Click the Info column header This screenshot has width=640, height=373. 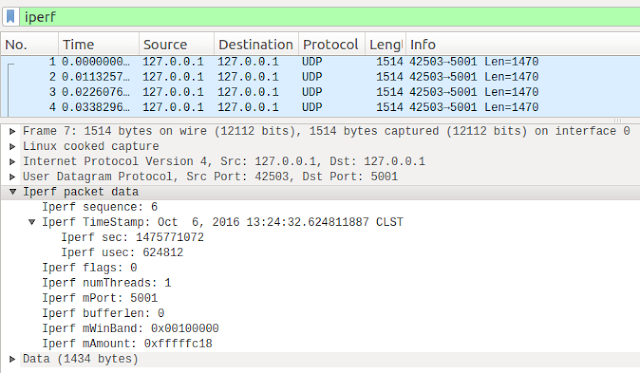tap(523, 44)
